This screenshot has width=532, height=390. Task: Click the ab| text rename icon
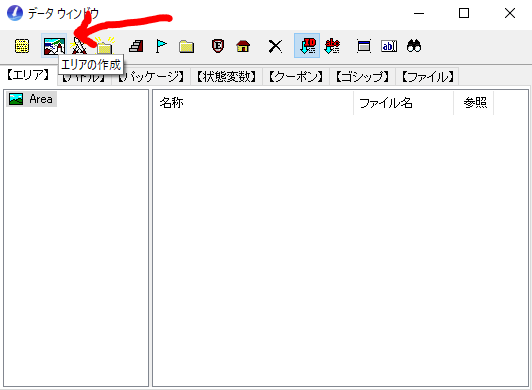(x=389, y=46)
